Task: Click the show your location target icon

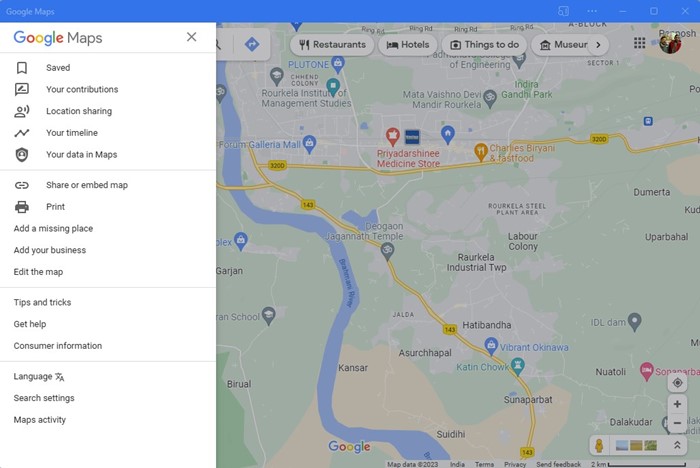Action: (677, 383)
